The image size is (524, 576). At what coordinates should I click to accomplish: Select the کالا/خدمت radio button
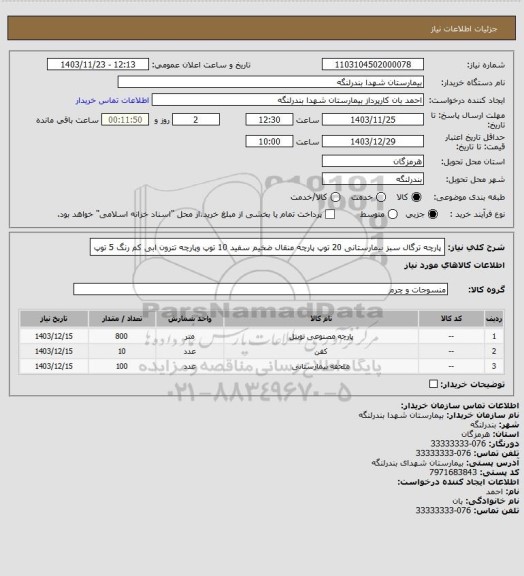pos(335,197)
